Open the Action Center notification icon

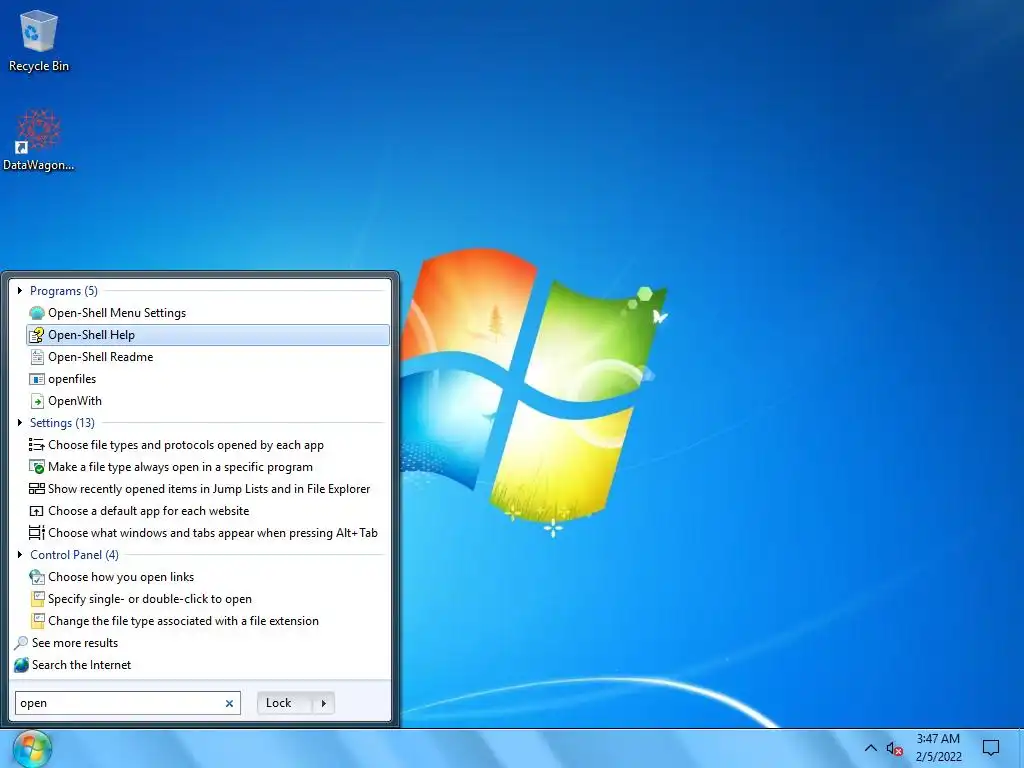click(991, 748)
